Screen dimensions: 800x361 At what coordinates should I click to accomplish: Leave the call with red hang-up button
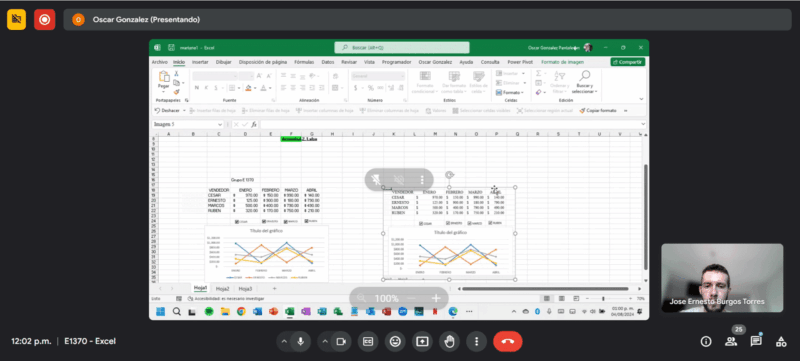508,342
